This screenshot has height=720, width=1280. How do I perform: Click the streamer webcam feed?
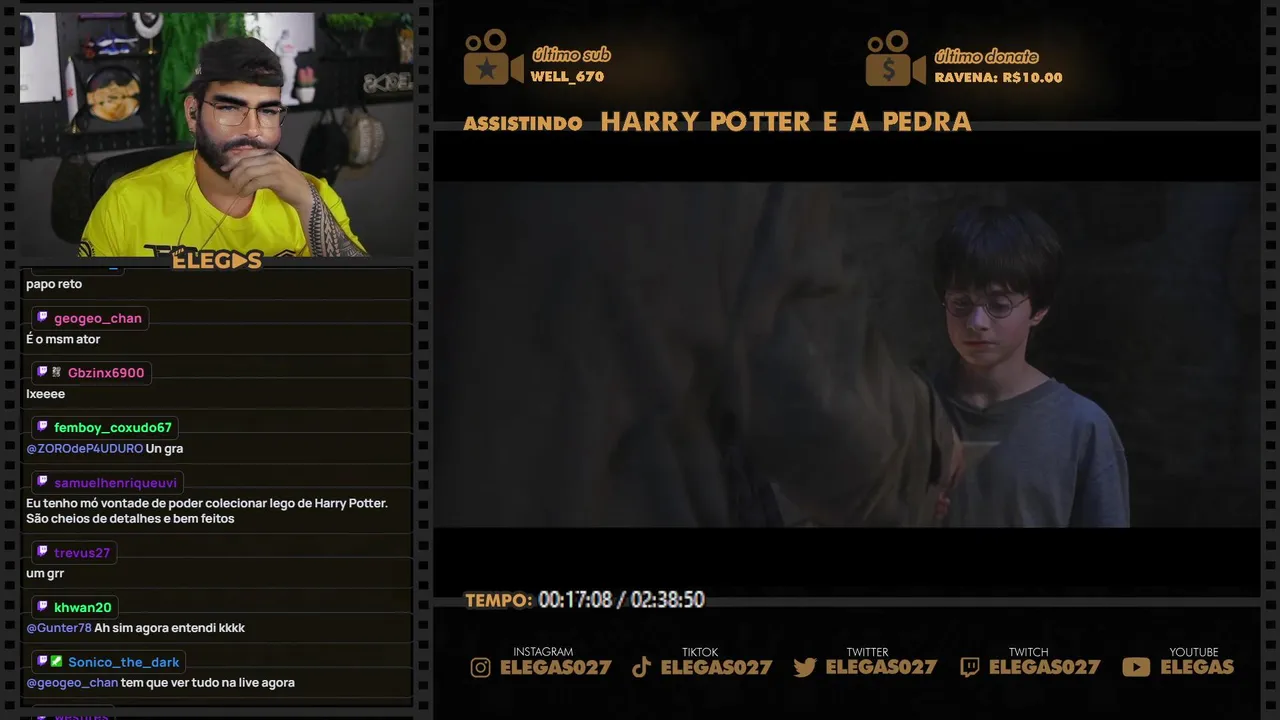(215, 135)
